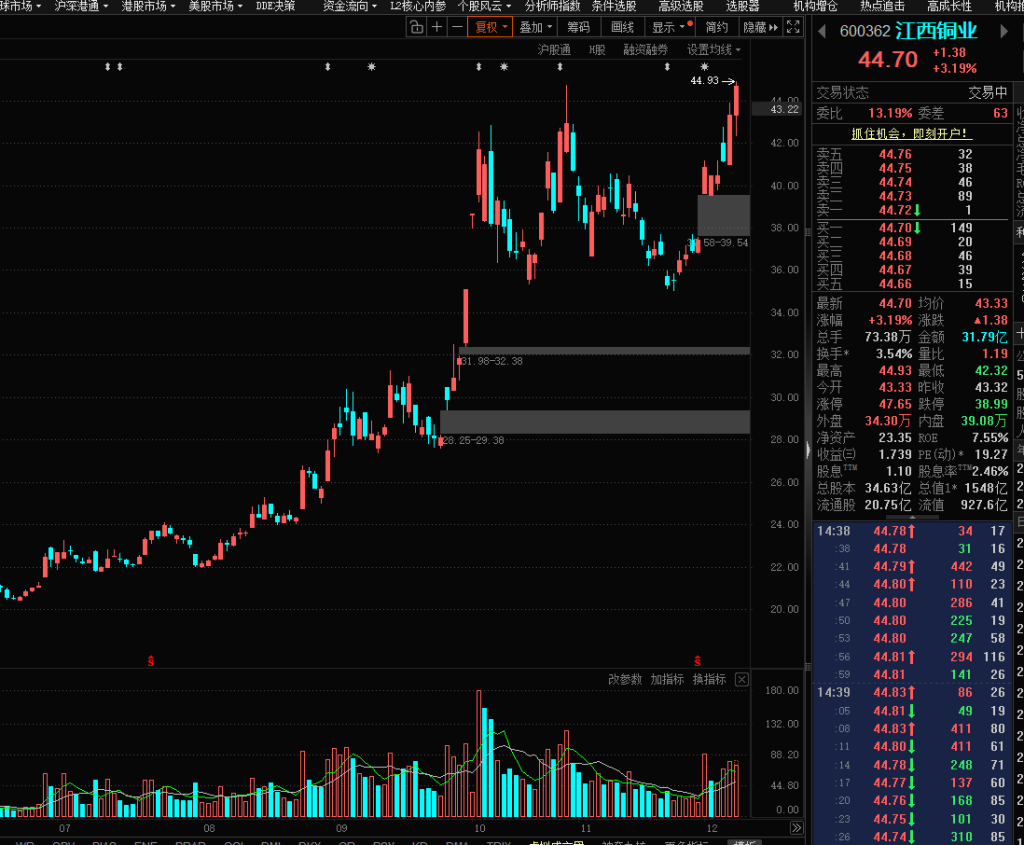This screenshot has height=845, width=1024.
Task: Expand the 叠加 overlay dropdown
Action: (x=535, y=27)
